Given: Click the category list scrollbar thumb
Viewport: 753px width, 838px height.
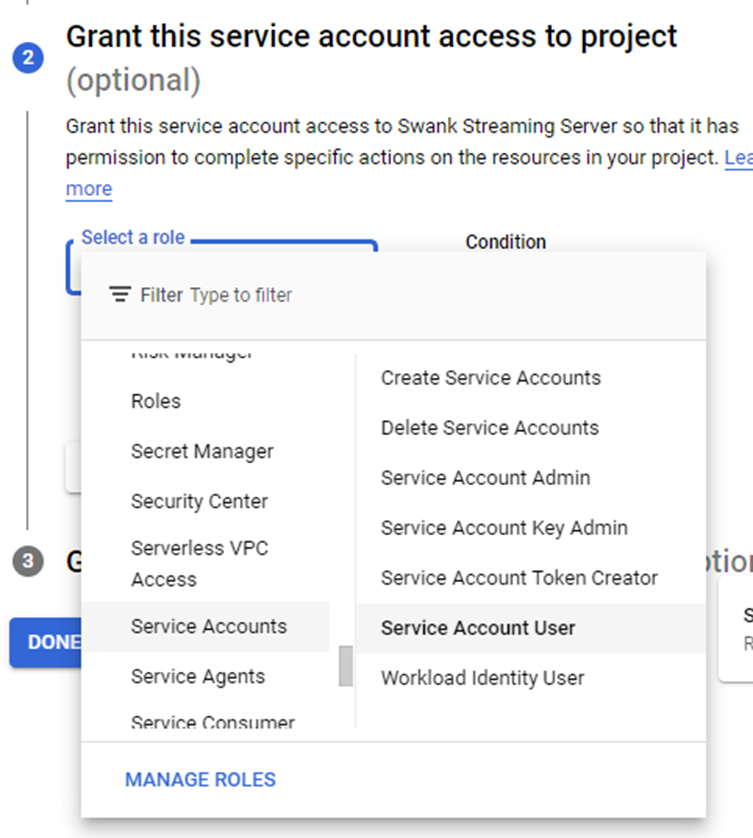Looking at the screenshot, I should [346, 666].
